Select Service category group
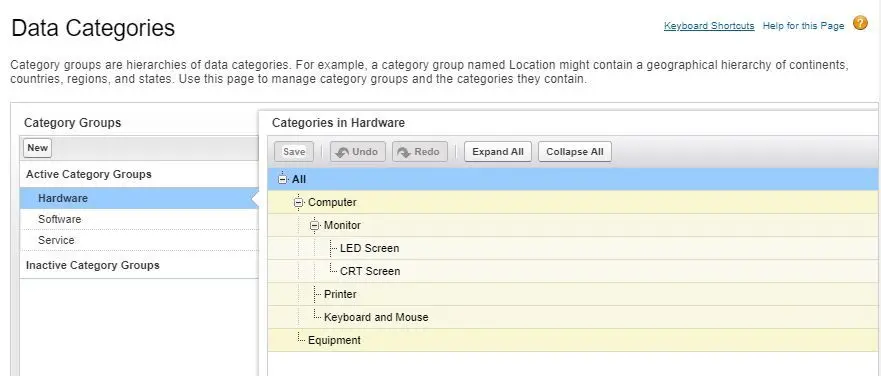Viewport: 881px width, 376px height. coord(139,240)
